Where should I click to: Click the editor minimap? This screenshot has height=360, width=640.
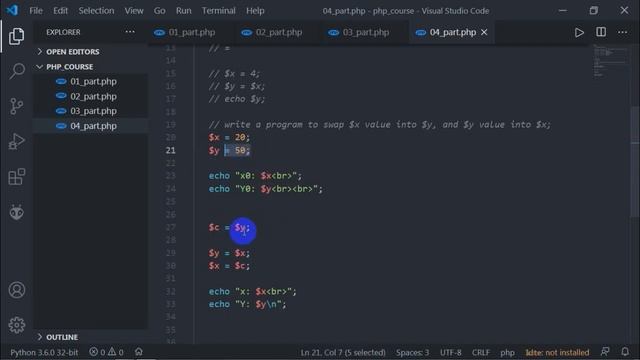point(610,61)
